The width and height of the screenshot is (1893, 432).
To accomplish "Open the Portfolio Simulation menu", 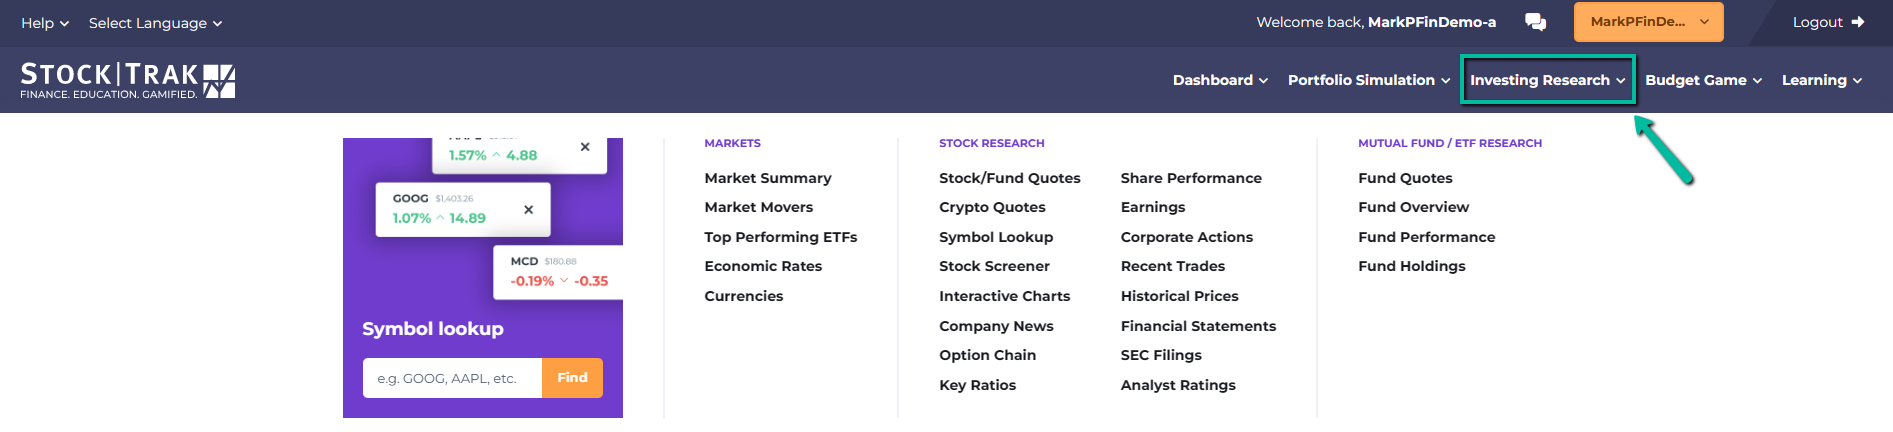I will (1369, 80).
